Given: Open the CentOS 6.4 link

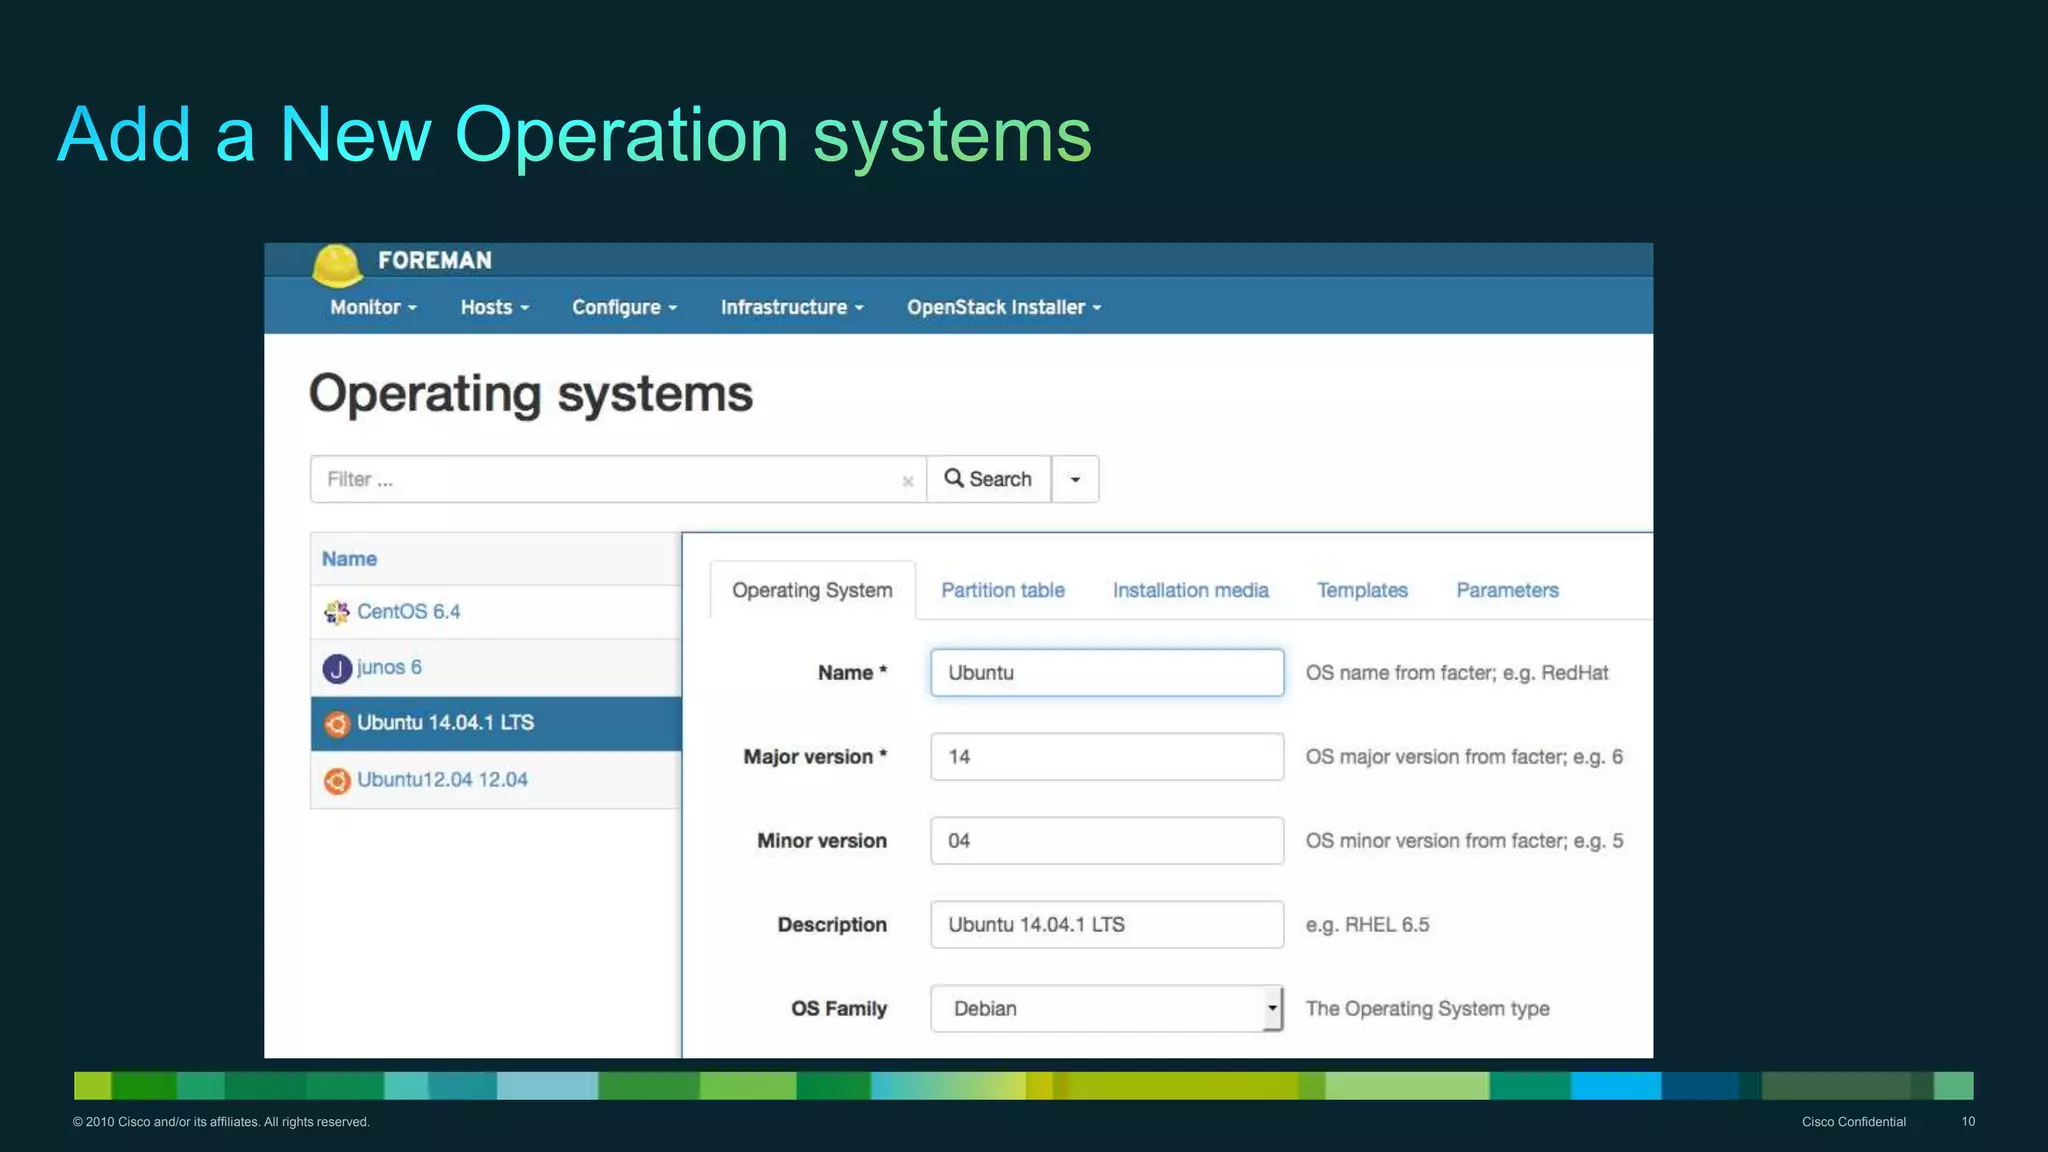Looking at the screenshot, I should point(408,612).
